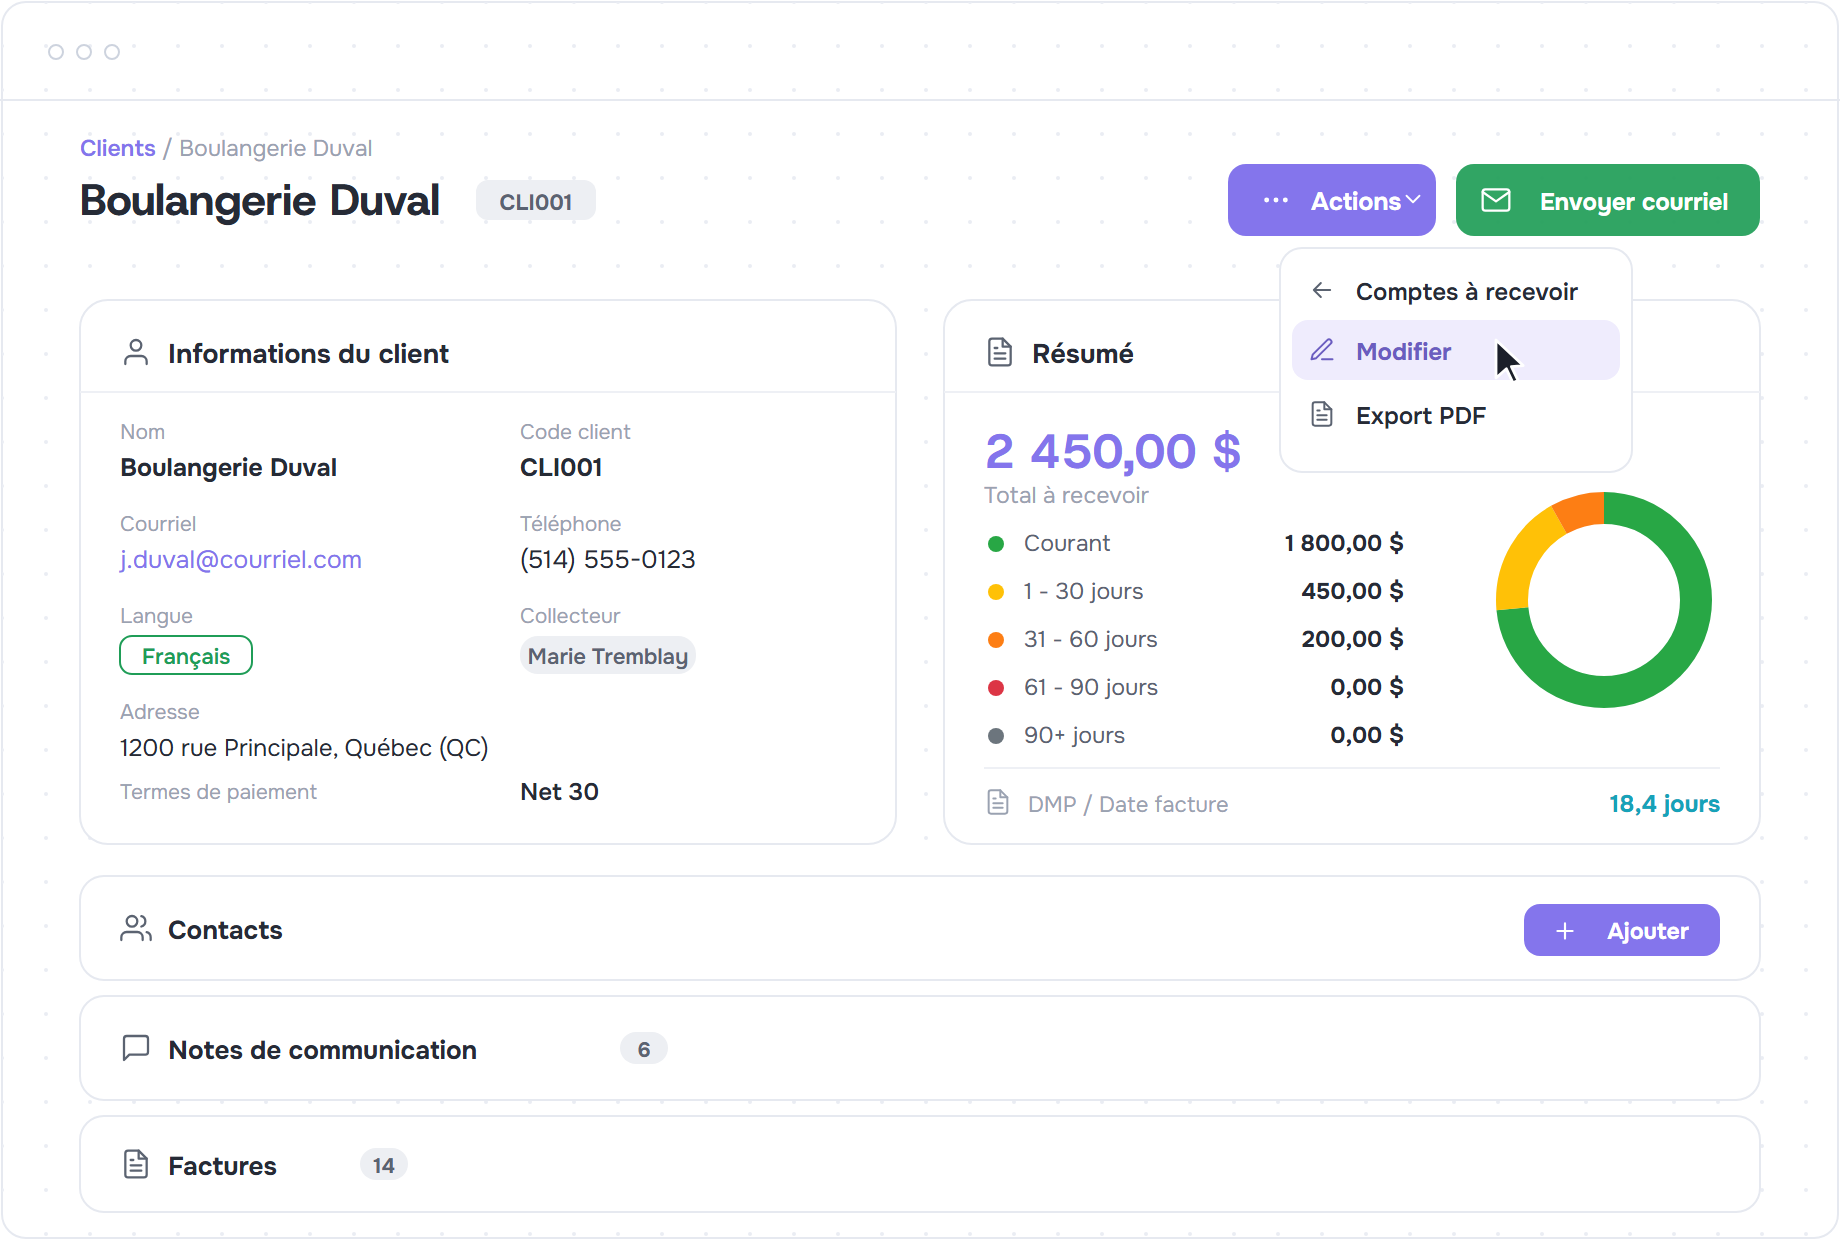Click the envelope icon on Envoyer courriel
The width and height of the screenshot is (1840, 1240).
1496,200
